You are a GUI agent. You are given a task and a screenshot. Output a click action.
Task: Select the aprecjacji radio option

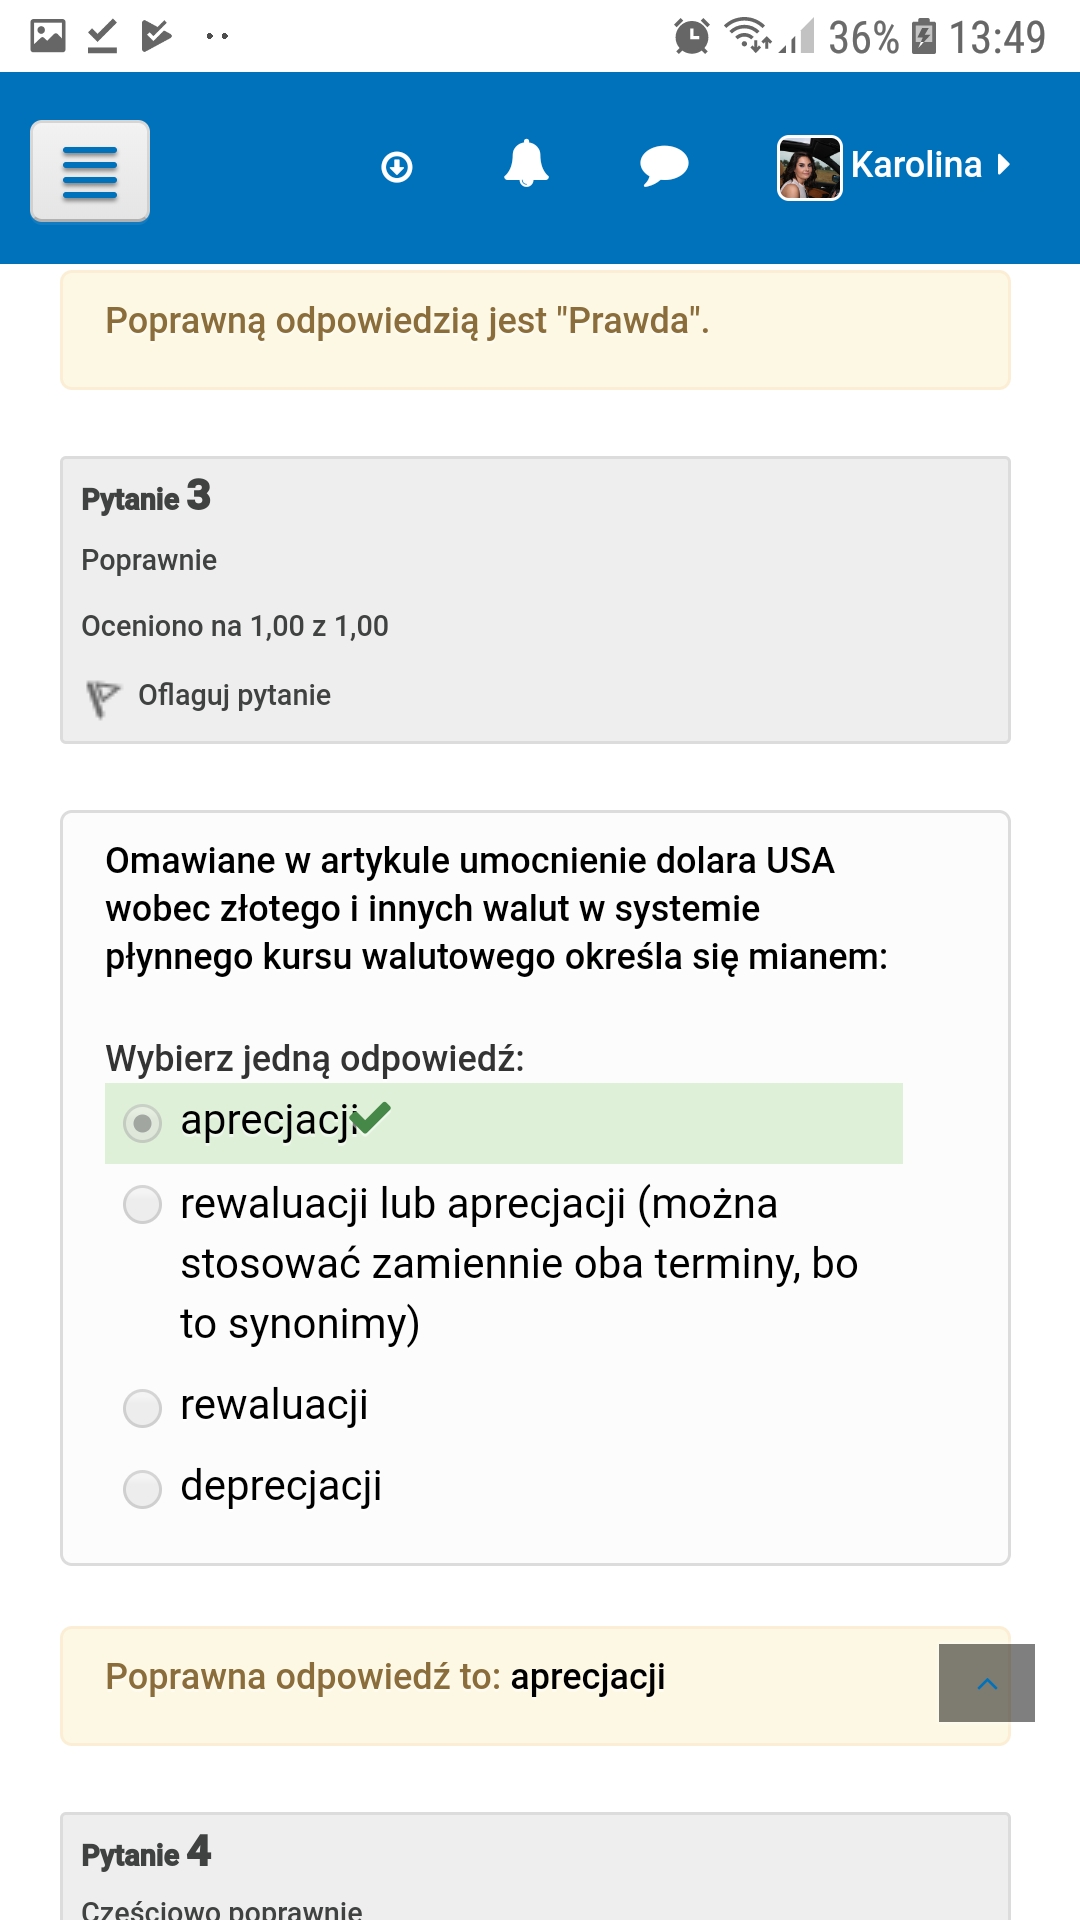click(142, 1124)
